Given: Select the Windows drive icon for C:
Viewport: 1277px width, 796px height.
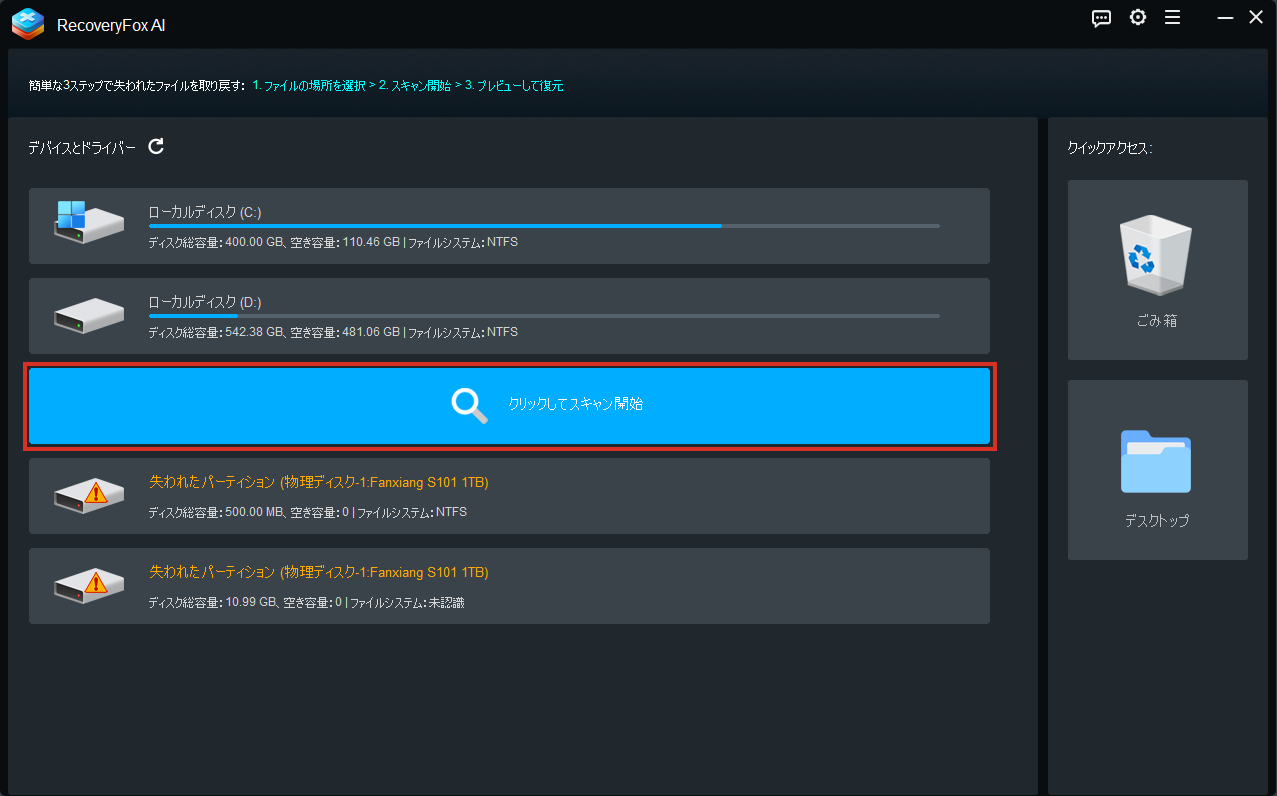Looking at the screenshot, I should point(88,222).
